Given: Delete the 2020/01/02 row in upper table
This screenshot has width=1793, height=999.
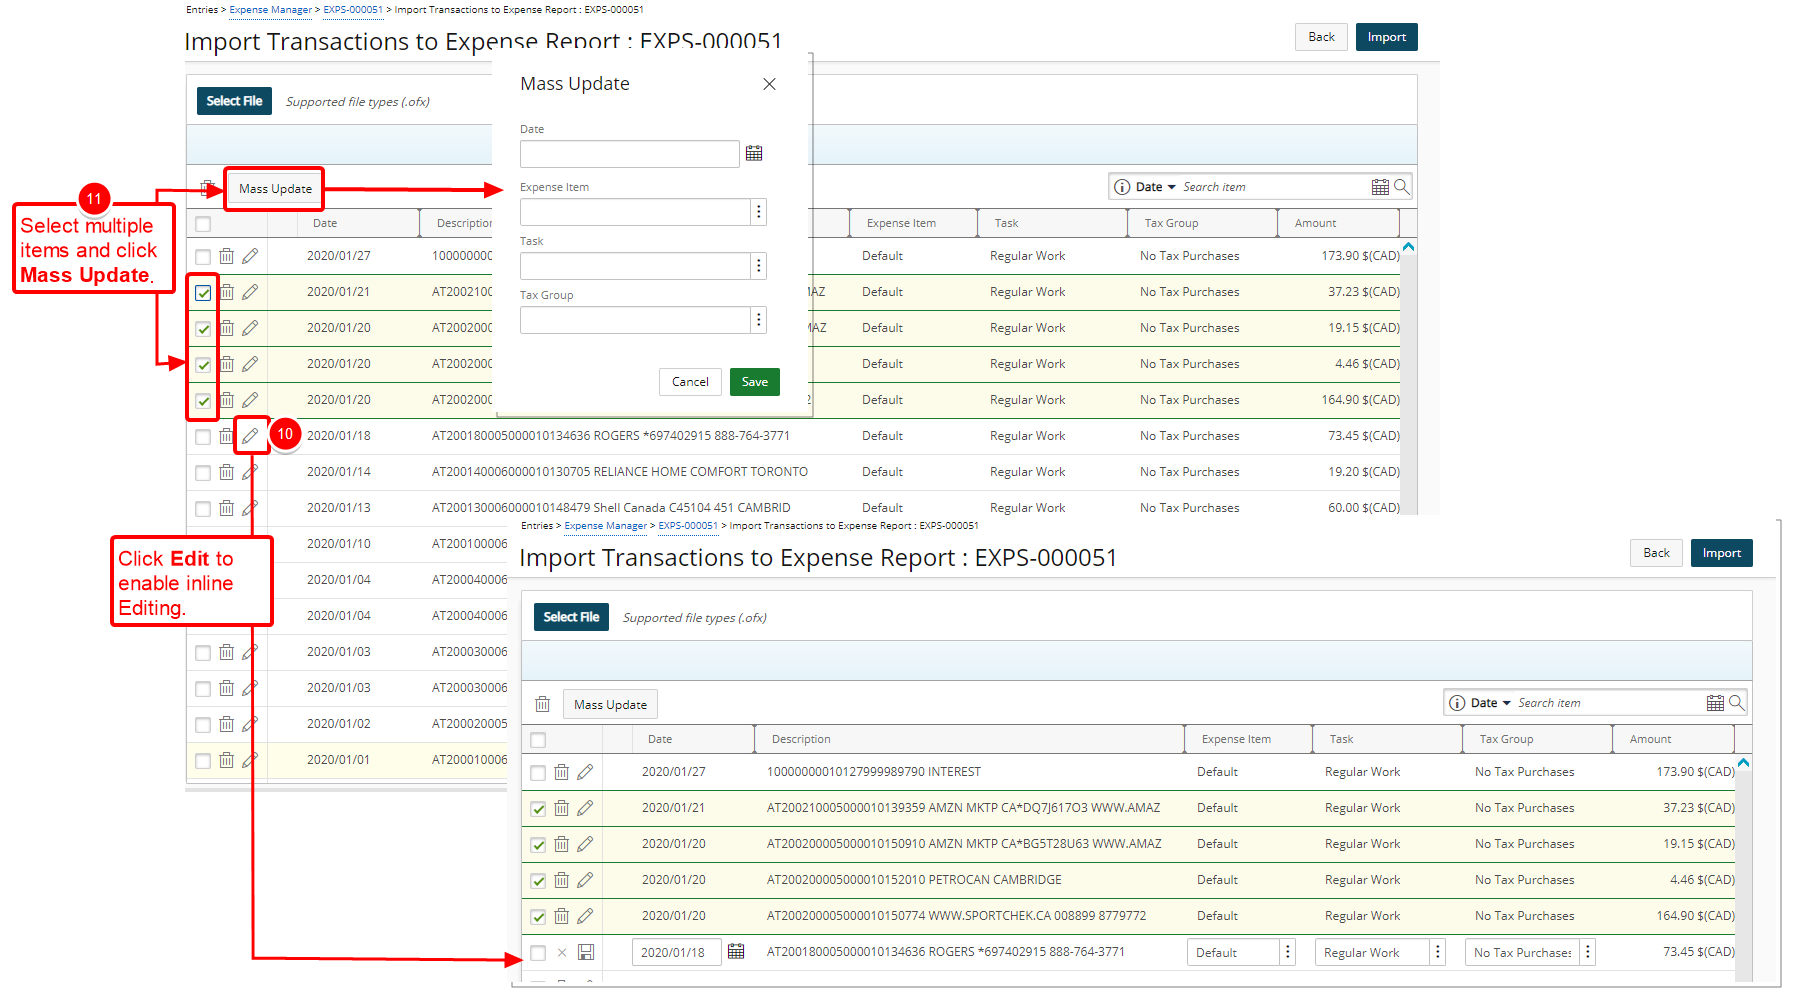Looking at the screenshot, I should coord(227,724).
